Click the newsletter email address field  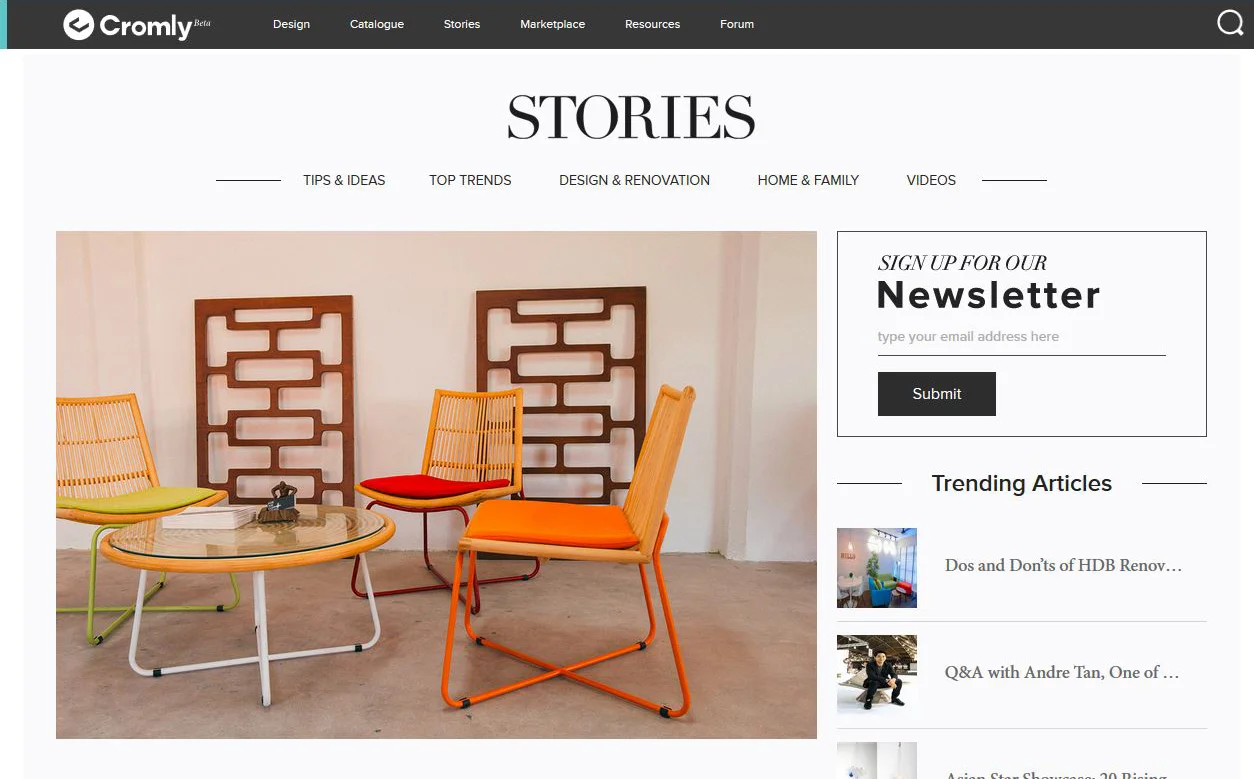1021,338
